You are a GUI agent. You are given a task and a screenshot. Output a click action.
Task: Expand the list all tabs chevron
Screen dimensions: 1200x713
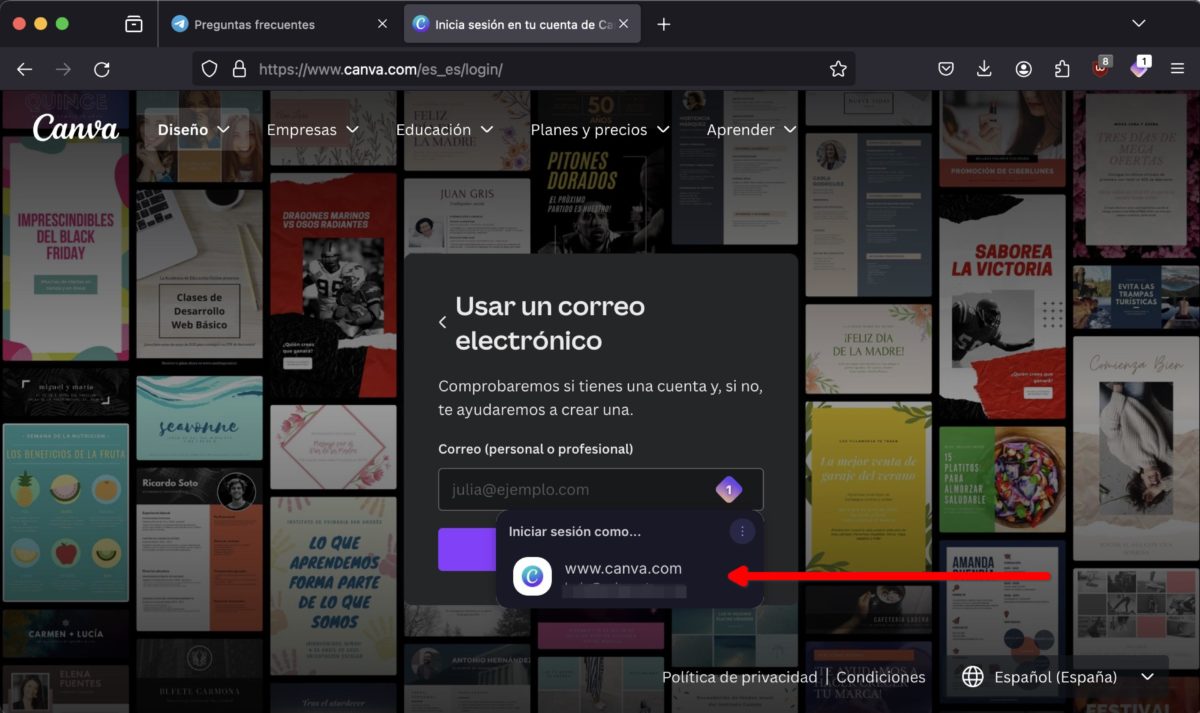(x=1138, y=23)
